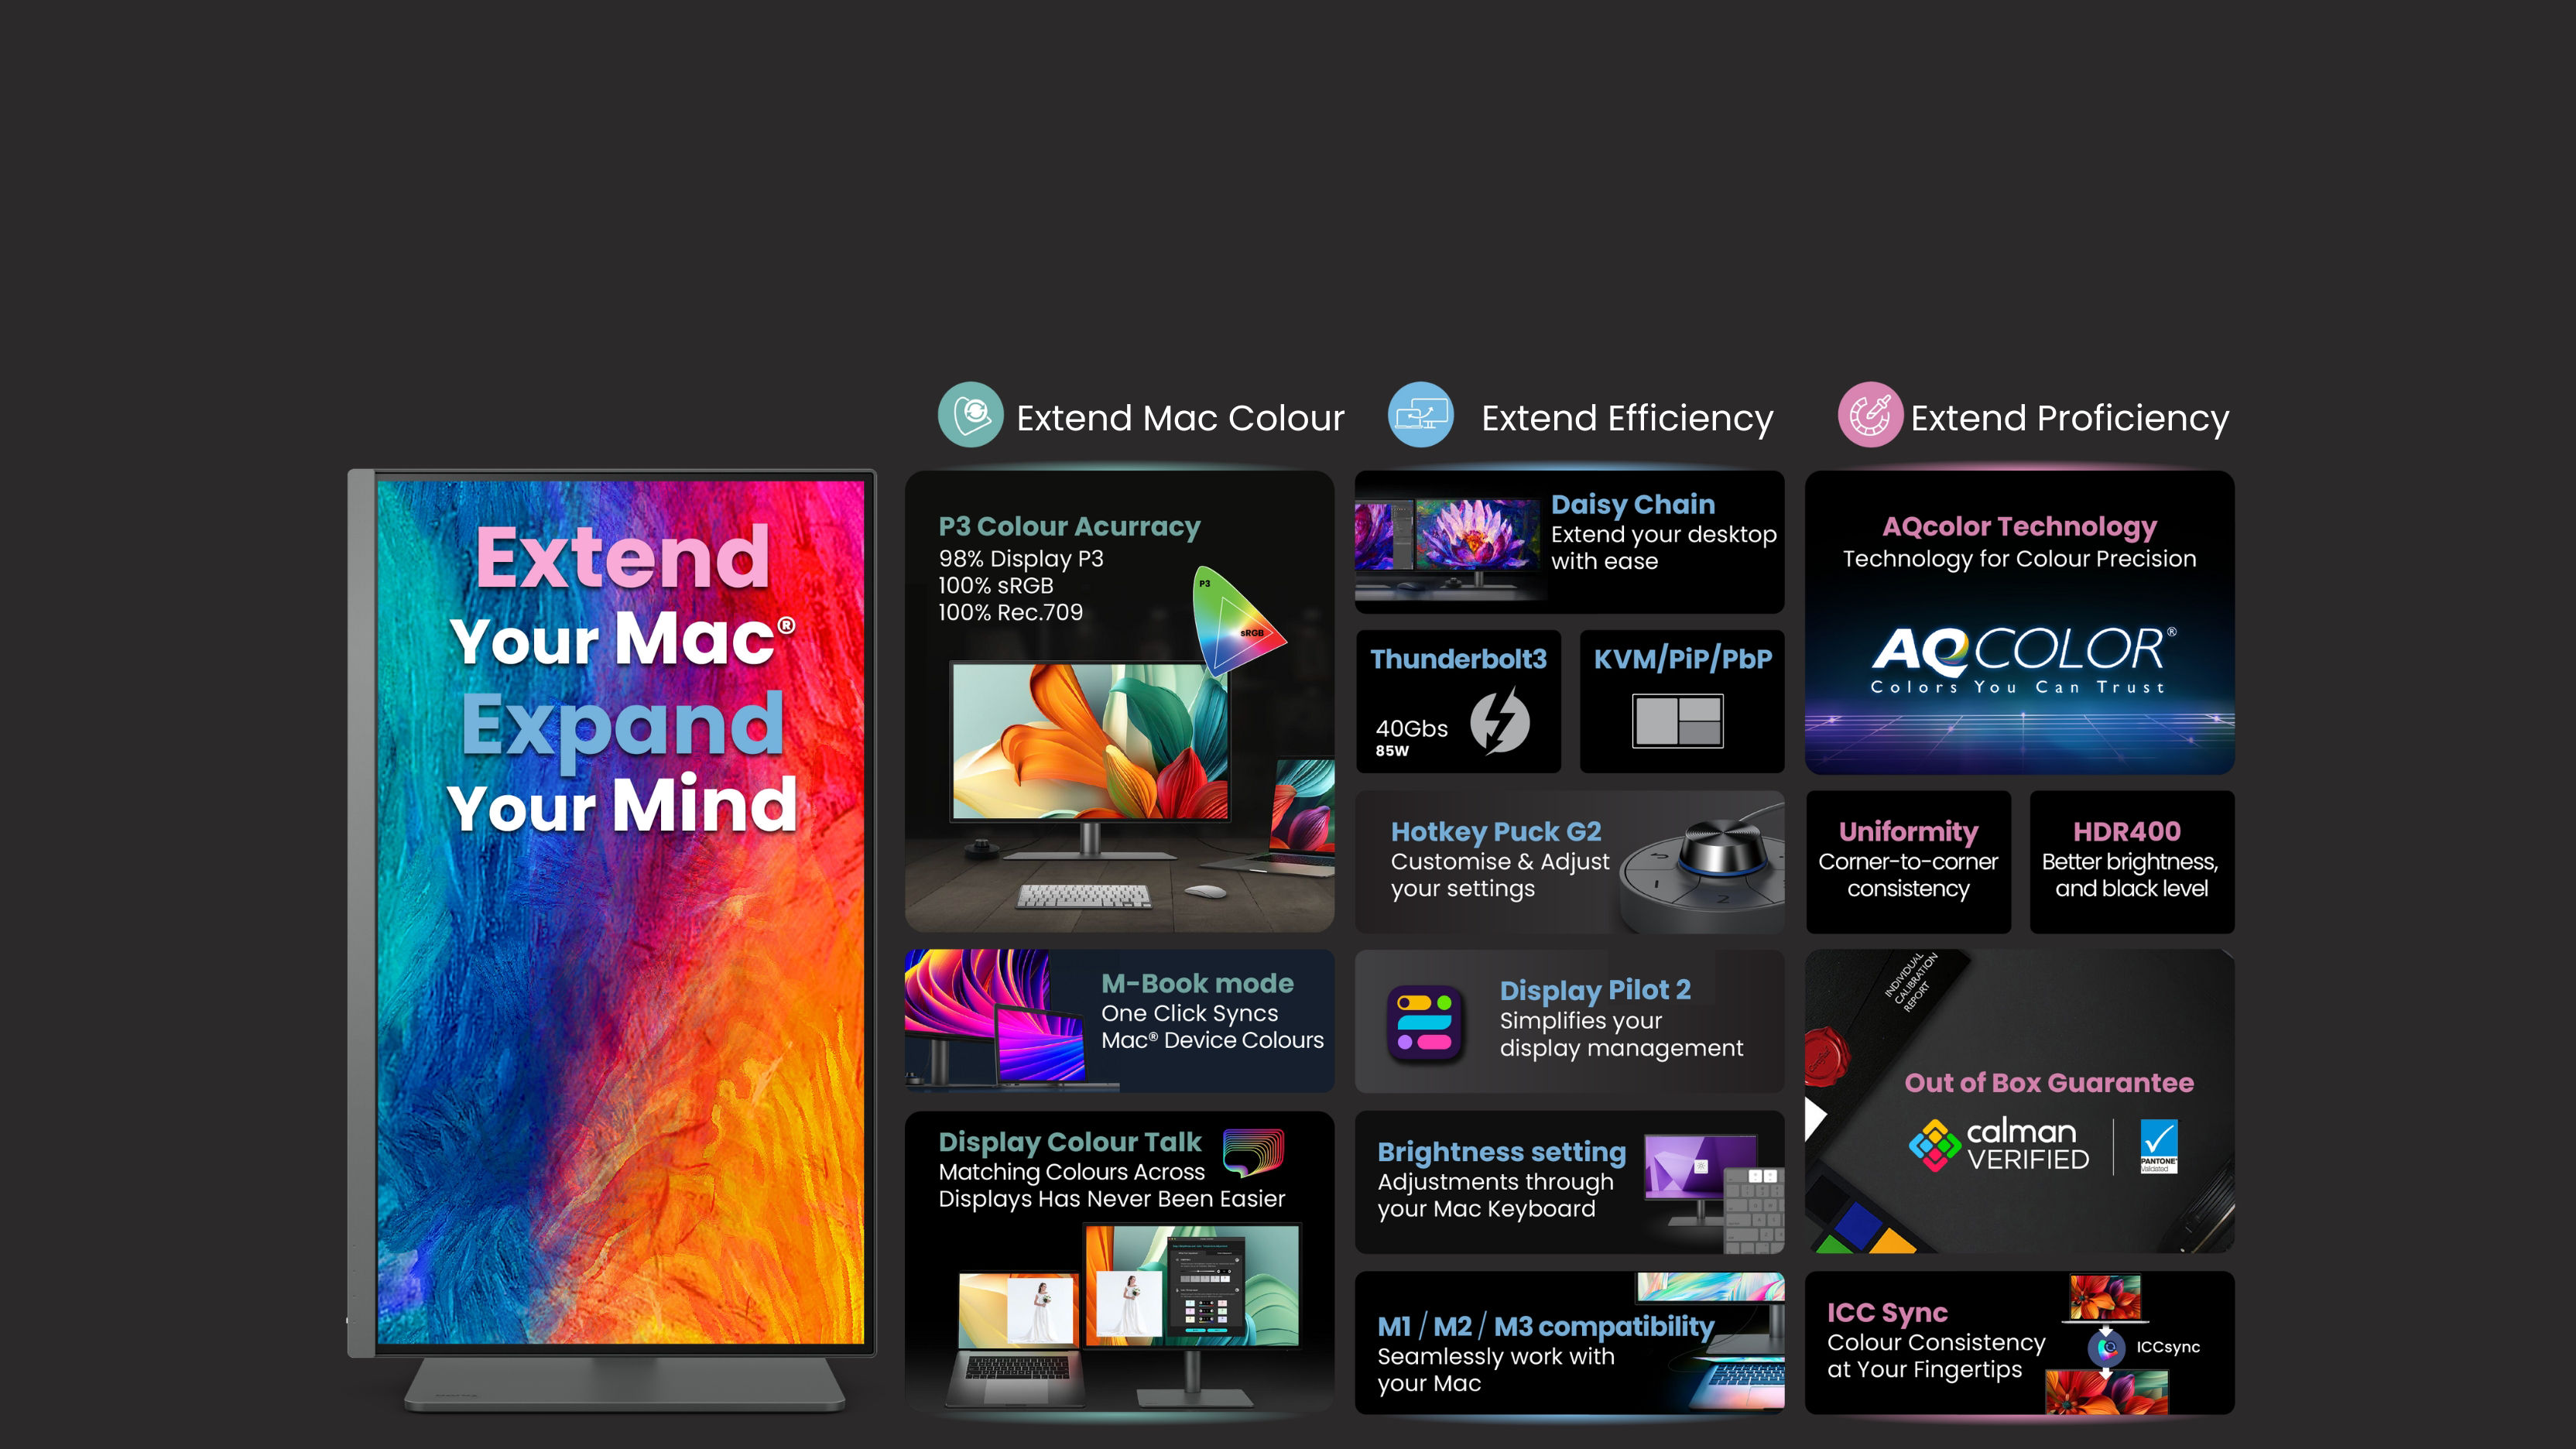
Task: Click the Thunderbolt lightning bolt icon
Action: tap(1499, 721)
